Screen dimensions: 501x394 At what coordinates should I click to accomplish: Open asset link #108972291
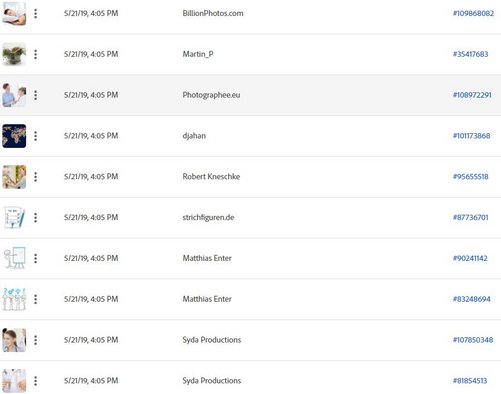tap(472, 95)
